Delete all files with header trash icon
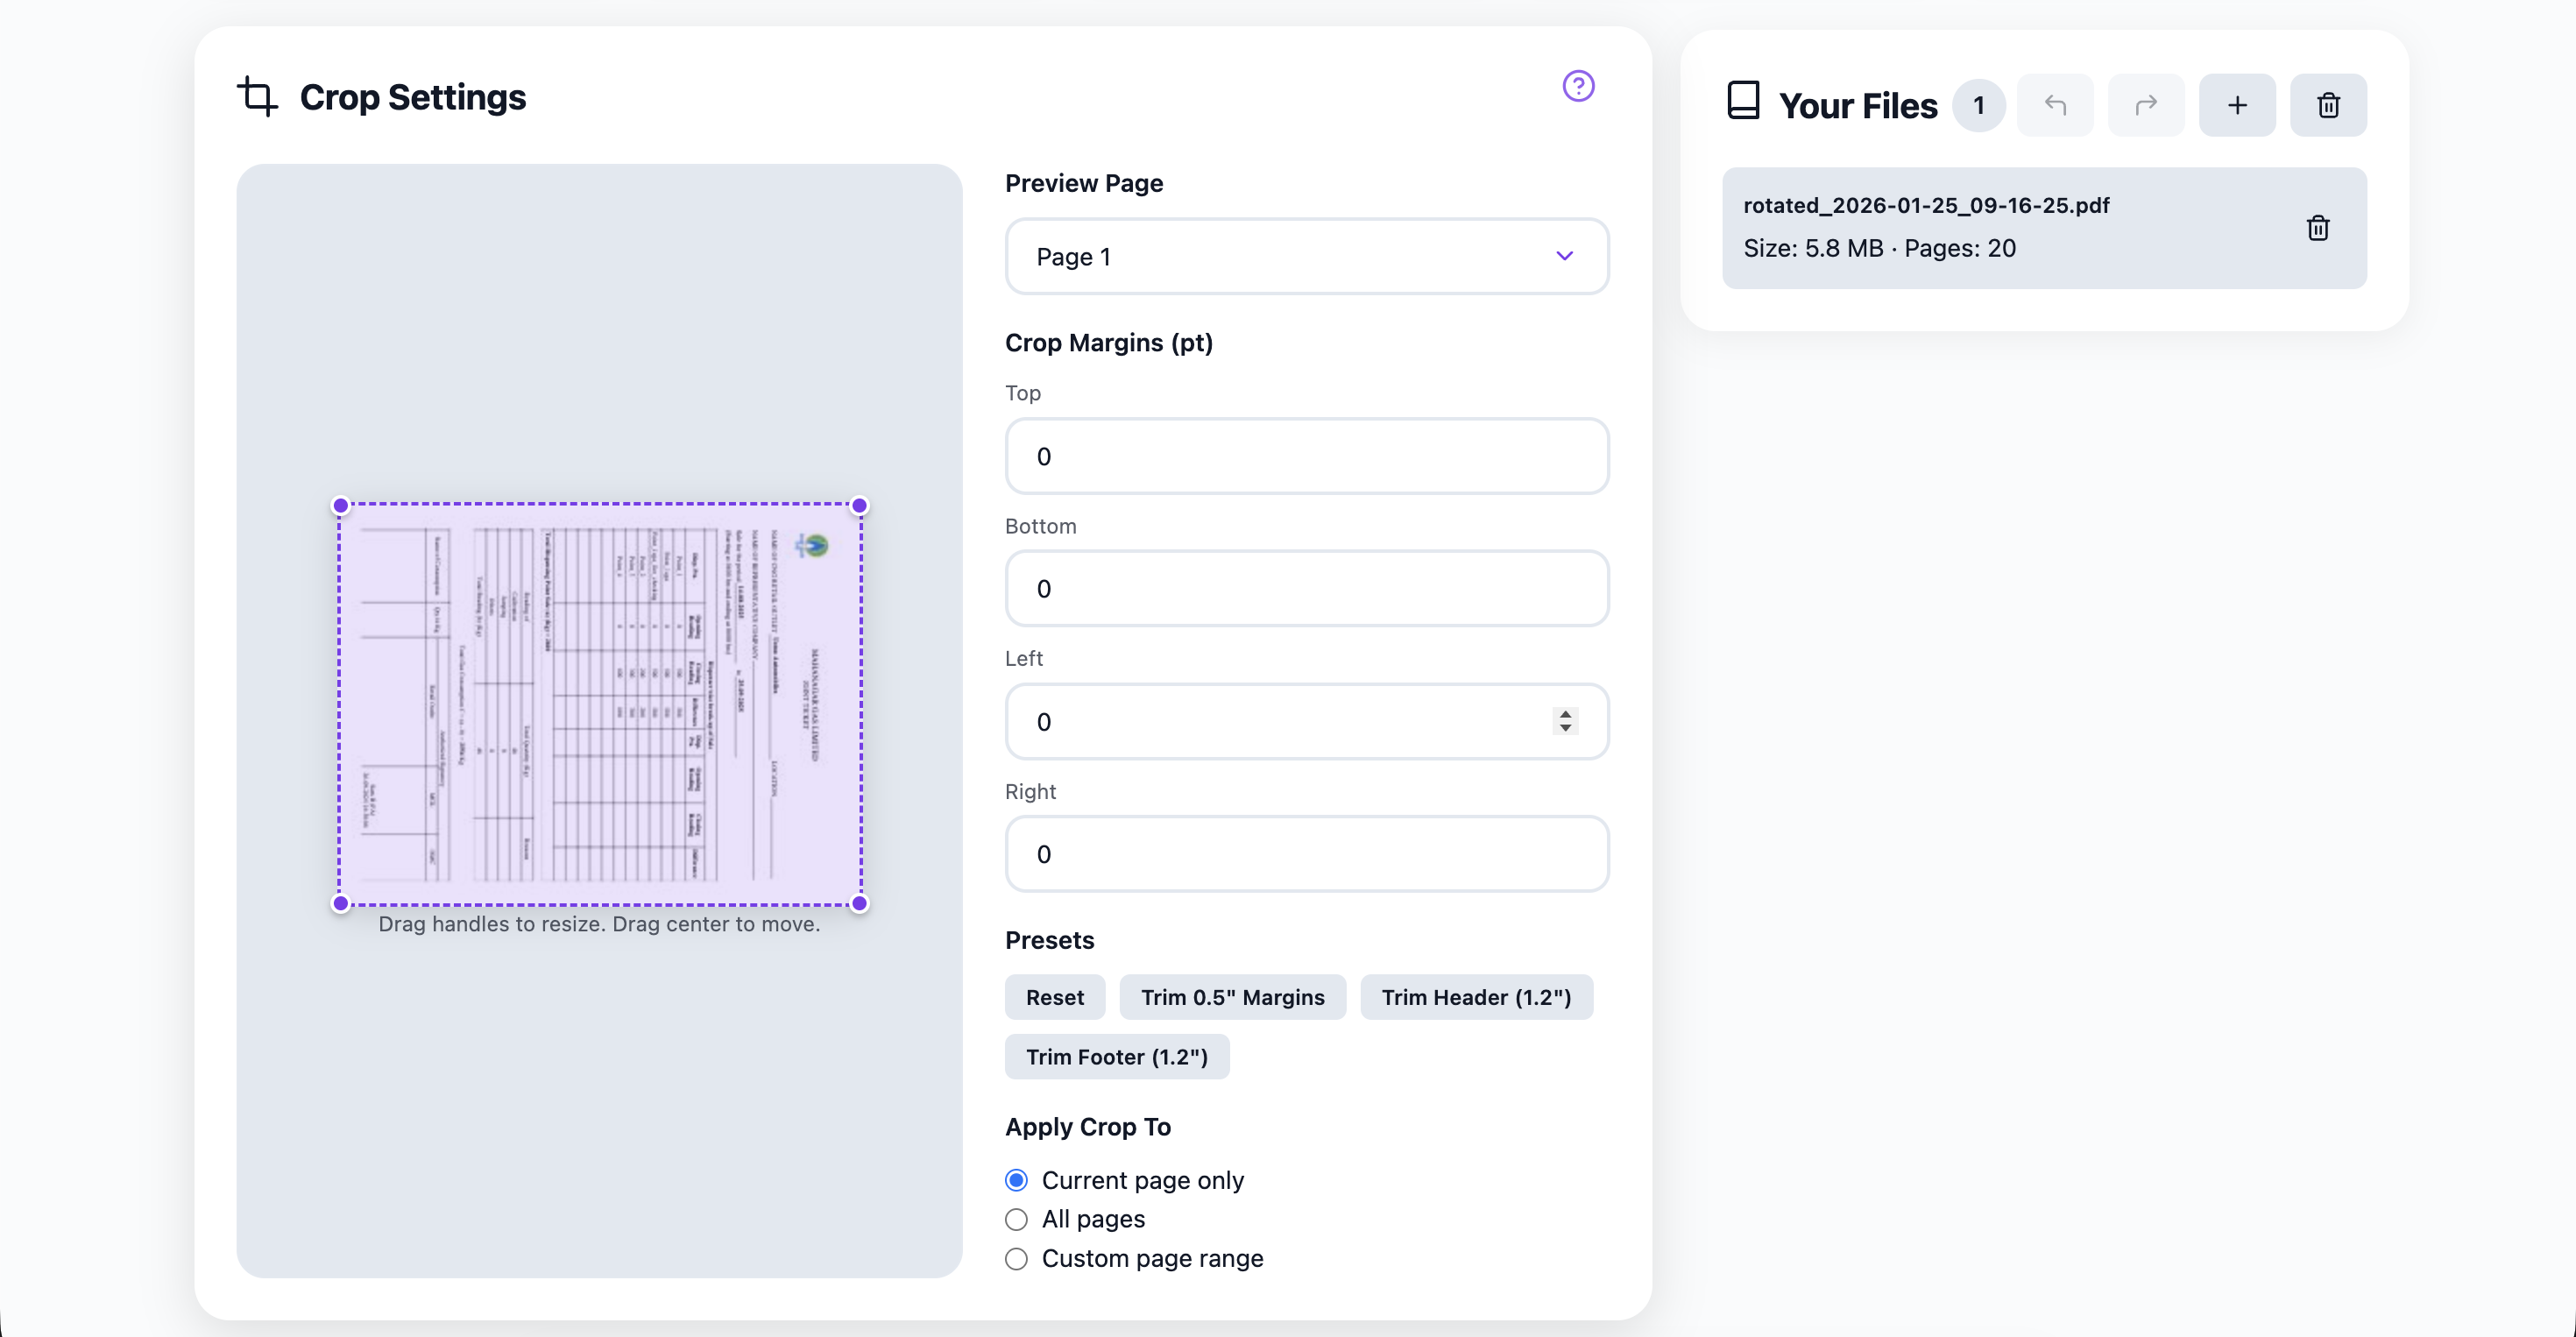 (x=2328, y=105)
